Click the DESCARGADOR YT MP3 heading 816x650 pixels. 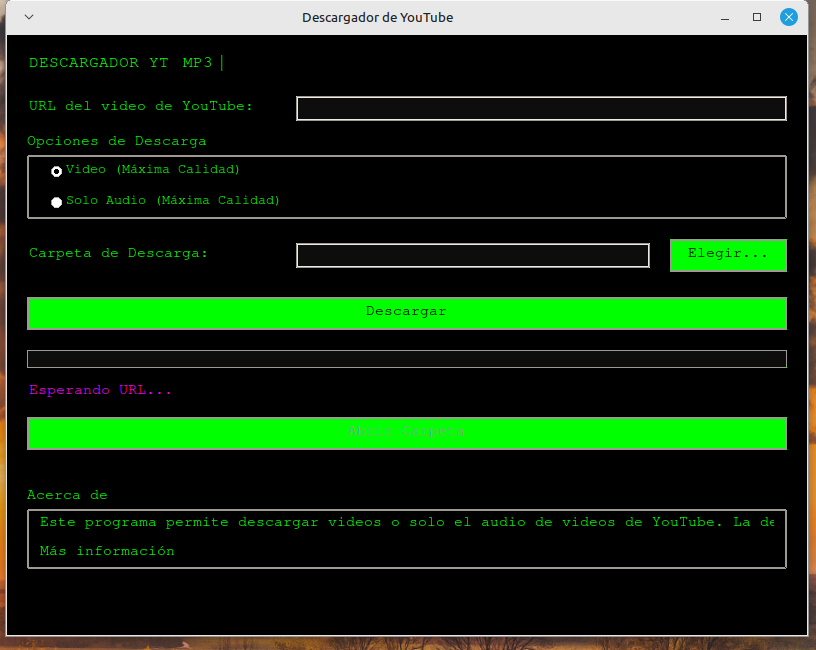pos(121,63)
